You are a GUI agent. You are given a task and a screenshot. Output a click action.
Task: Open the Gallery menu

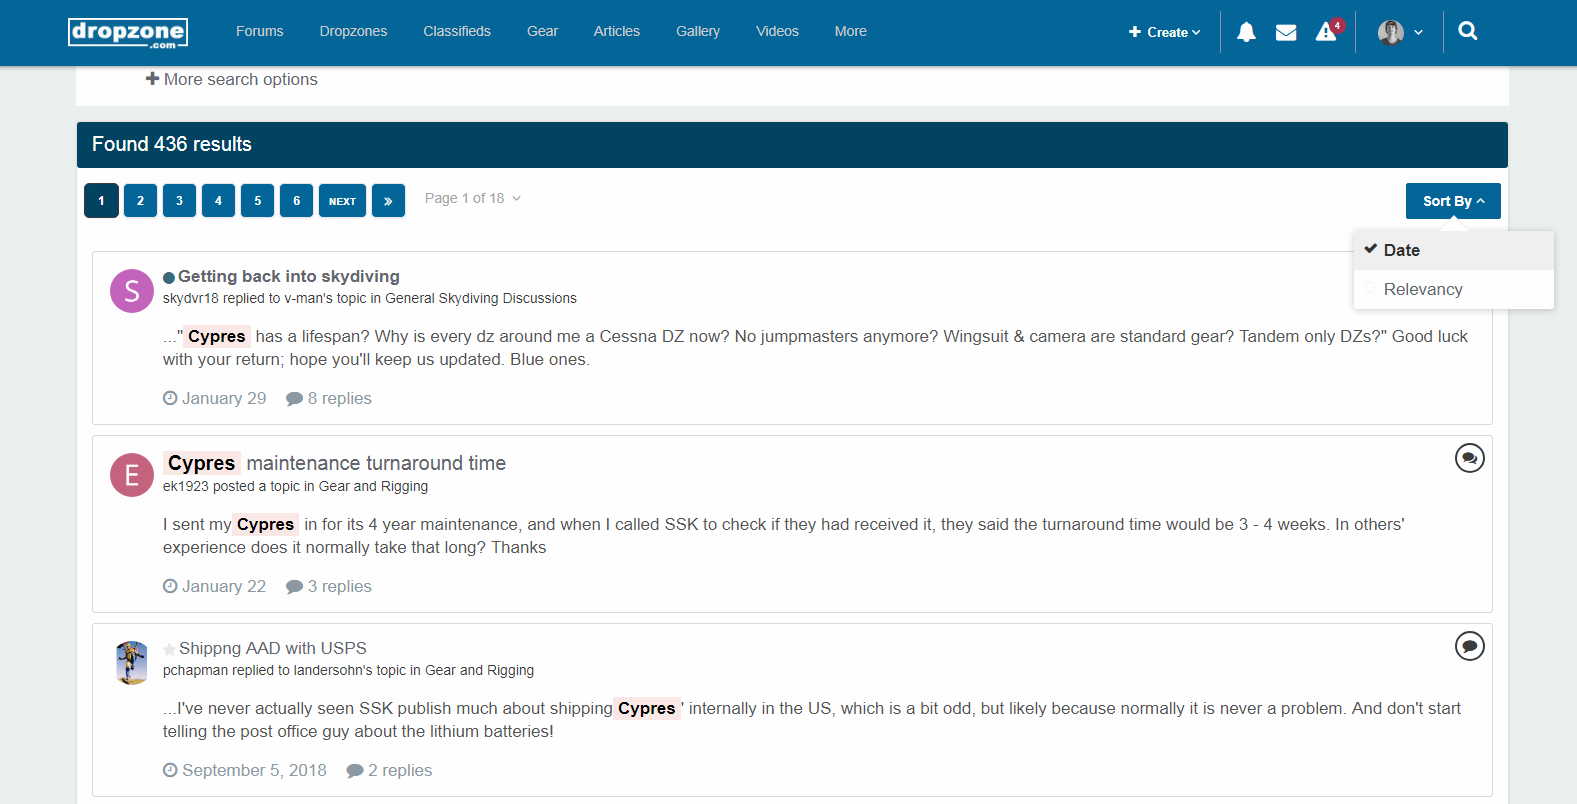698,31
